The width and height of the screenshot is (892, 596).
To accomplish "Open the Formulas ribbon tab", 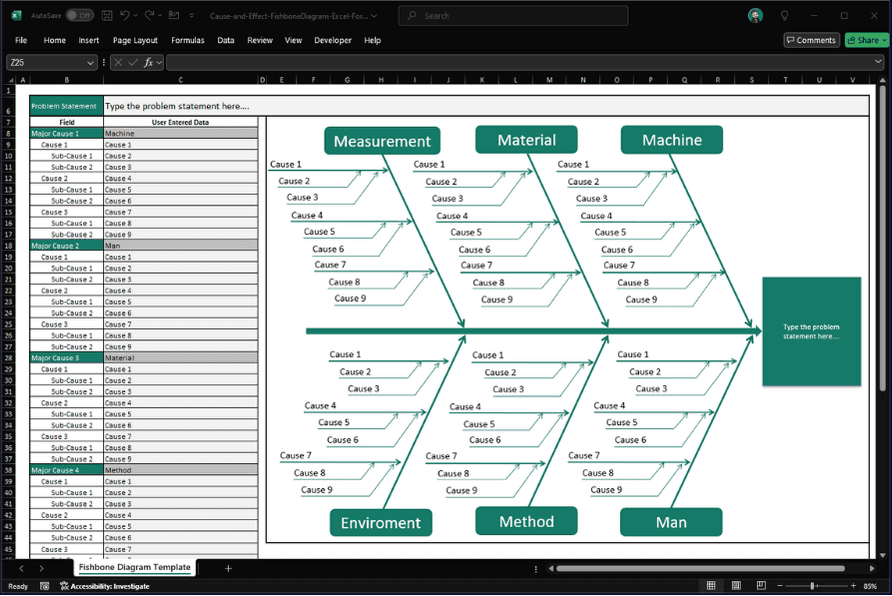I will (x=187, y=40).
